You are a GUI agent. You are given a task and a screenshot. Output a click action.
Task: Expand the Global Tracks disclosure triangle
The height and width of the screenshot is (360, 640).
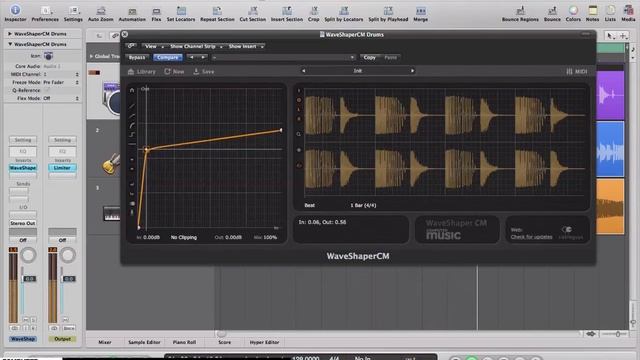point(91,56)
